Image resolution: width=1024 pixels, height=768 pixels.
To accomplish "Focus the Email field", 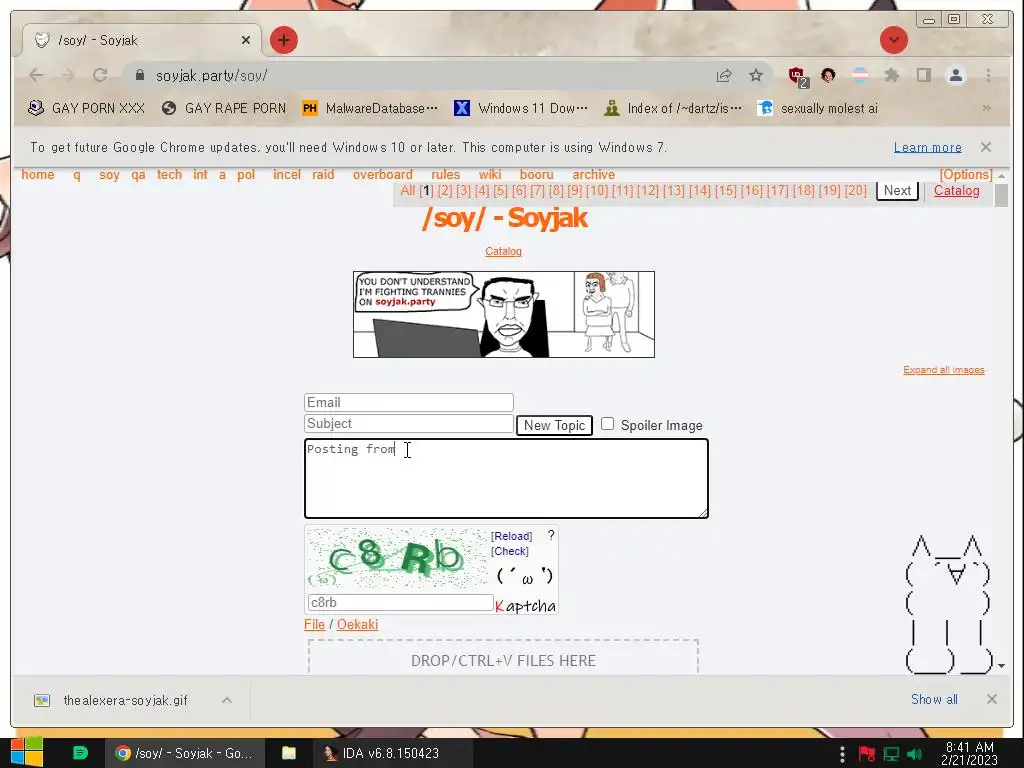I will (x=409, y=402).
